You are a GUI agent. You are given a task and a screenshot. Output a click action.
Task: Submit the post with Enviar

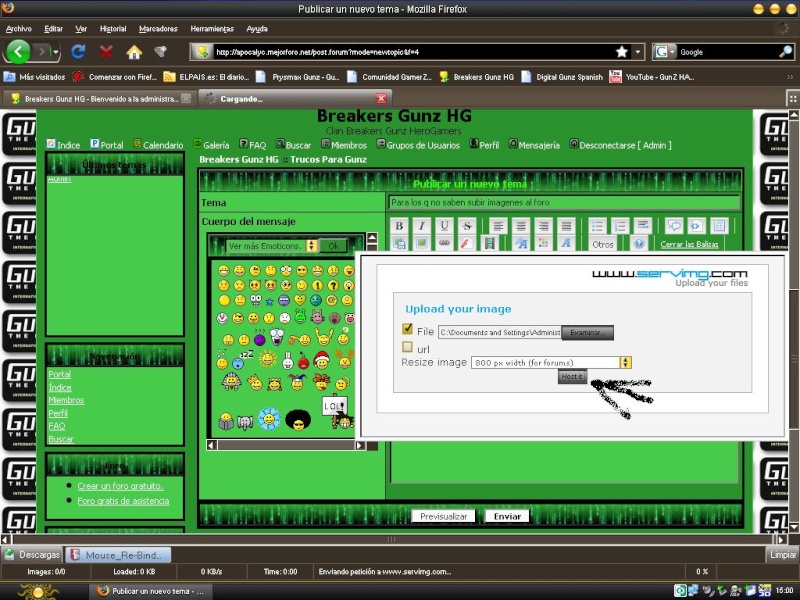(x=507, y=516)
